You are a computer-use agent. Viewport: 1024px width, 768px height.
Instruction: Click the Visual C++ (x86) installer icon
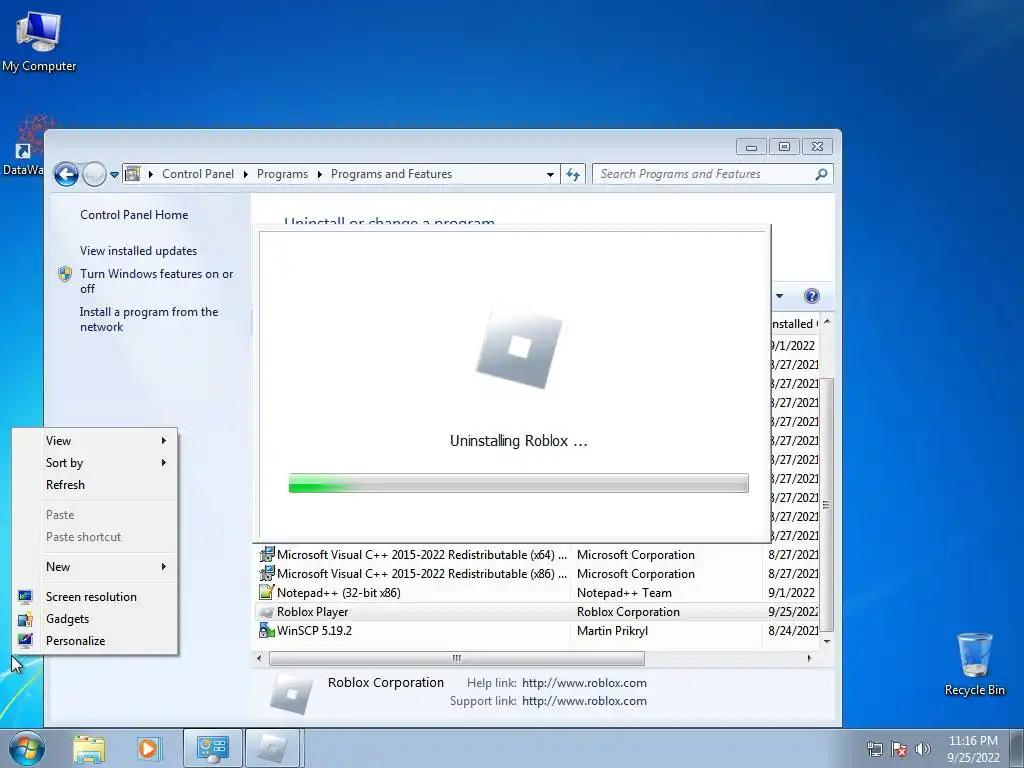point(266,574)
